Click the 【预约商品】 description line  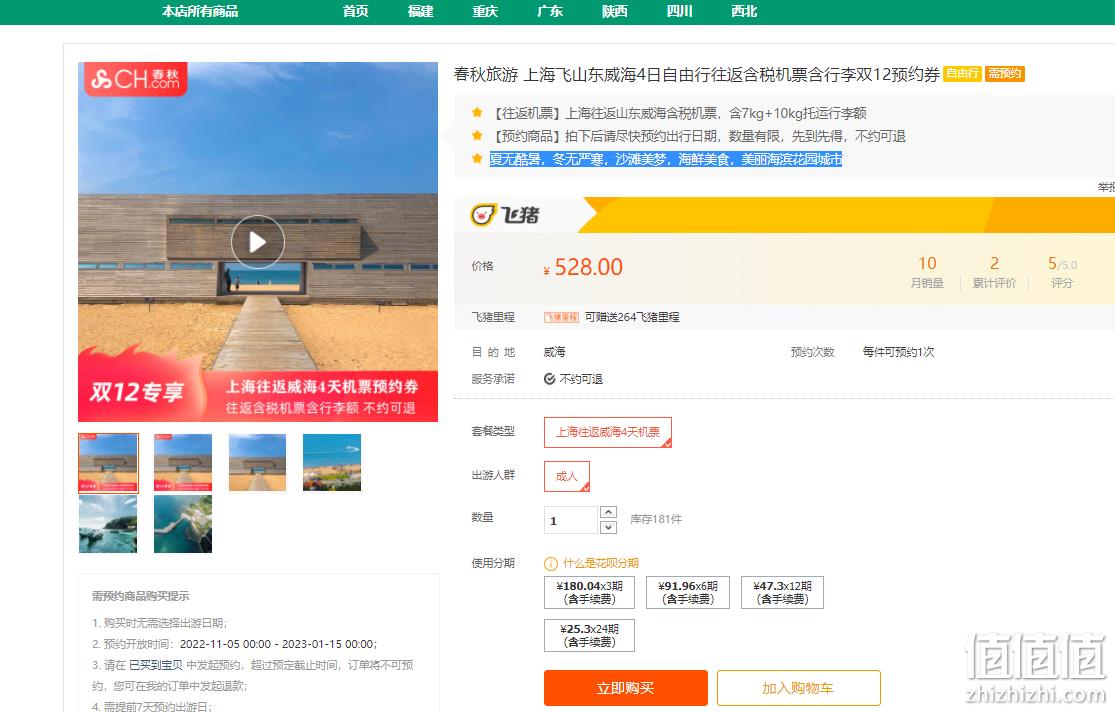point(698,136)
